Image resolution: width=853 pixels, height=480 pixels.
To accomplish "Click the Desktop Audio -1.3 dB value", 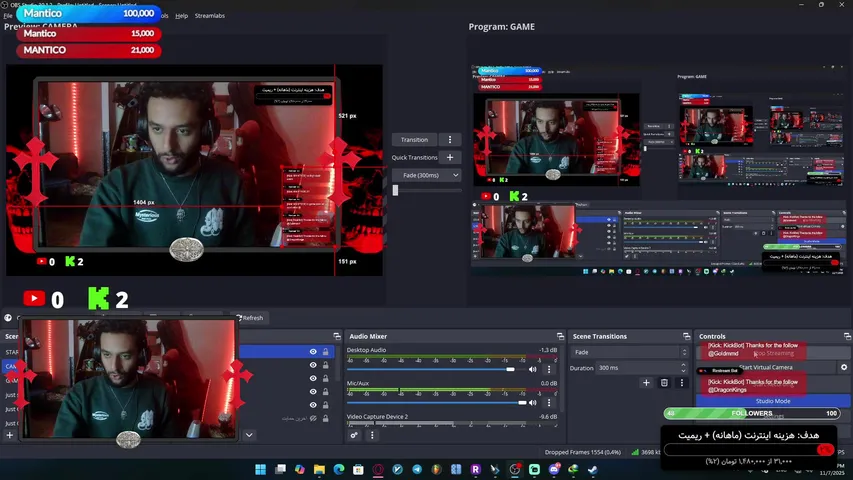I will [548, 350].
